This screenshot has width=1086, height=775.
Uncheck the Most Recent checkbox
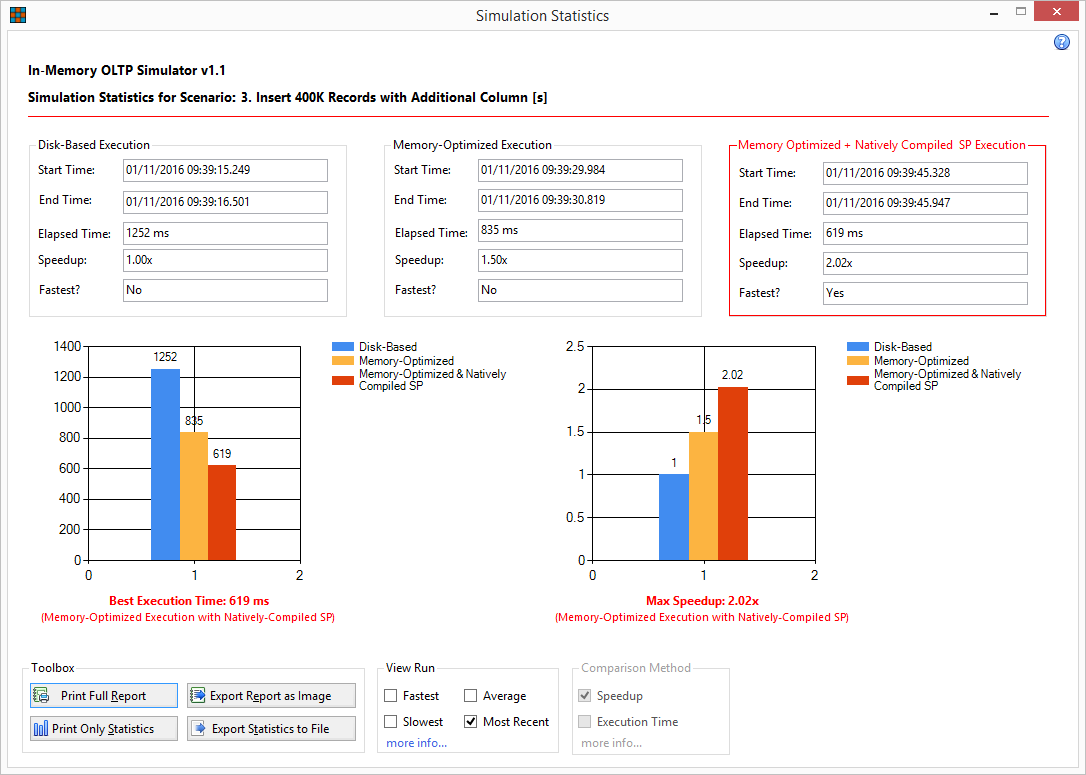470,722
